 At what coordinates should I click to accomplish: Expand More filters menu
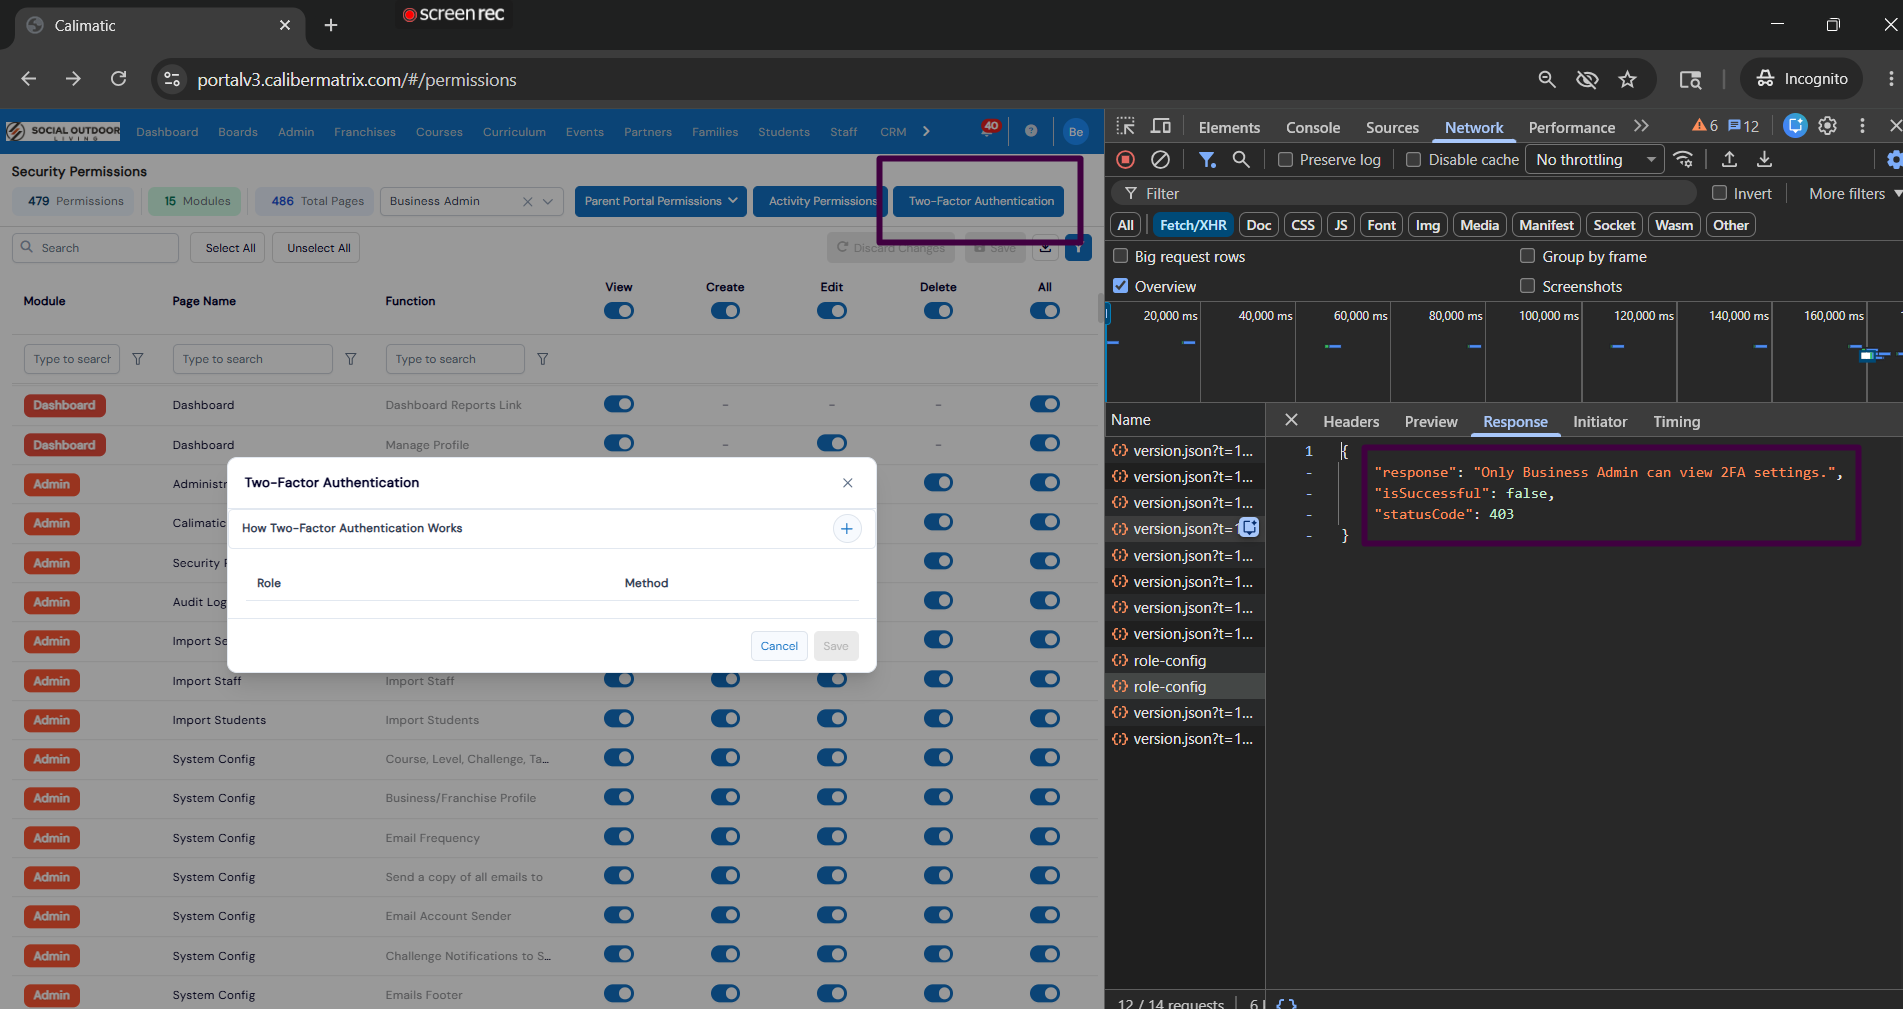coord(1855,193)
